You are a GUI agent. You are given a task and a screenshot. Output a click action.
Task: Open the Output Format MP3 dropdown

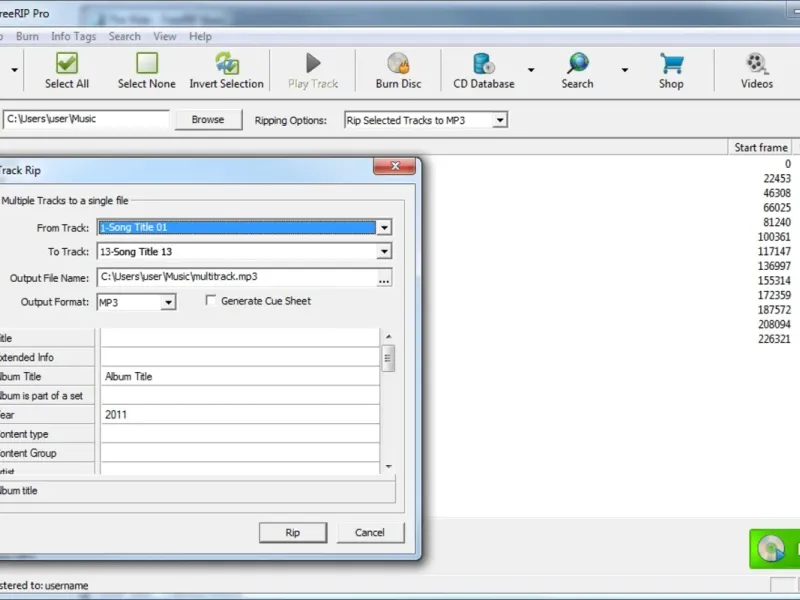[168, 303]
